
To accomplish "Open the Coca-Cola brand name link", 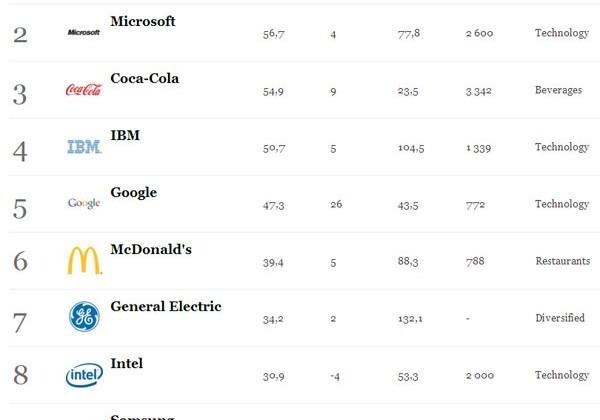I will (145, 78).
